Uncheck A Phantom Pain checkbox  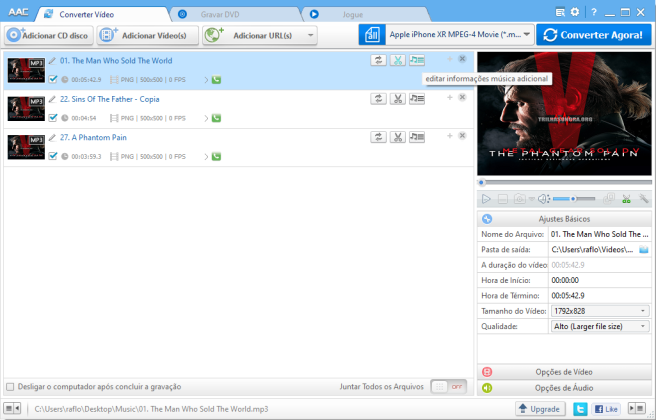pyautogui.click(x=53, y=156)
